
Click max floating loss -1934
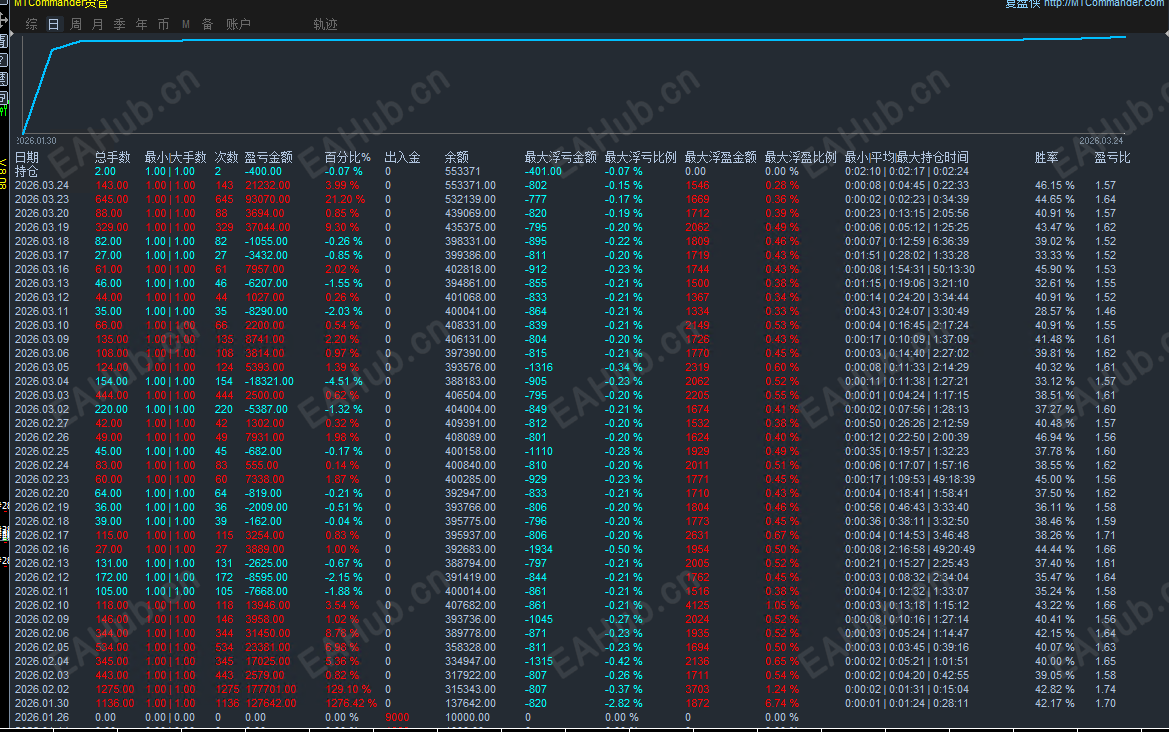539,549
